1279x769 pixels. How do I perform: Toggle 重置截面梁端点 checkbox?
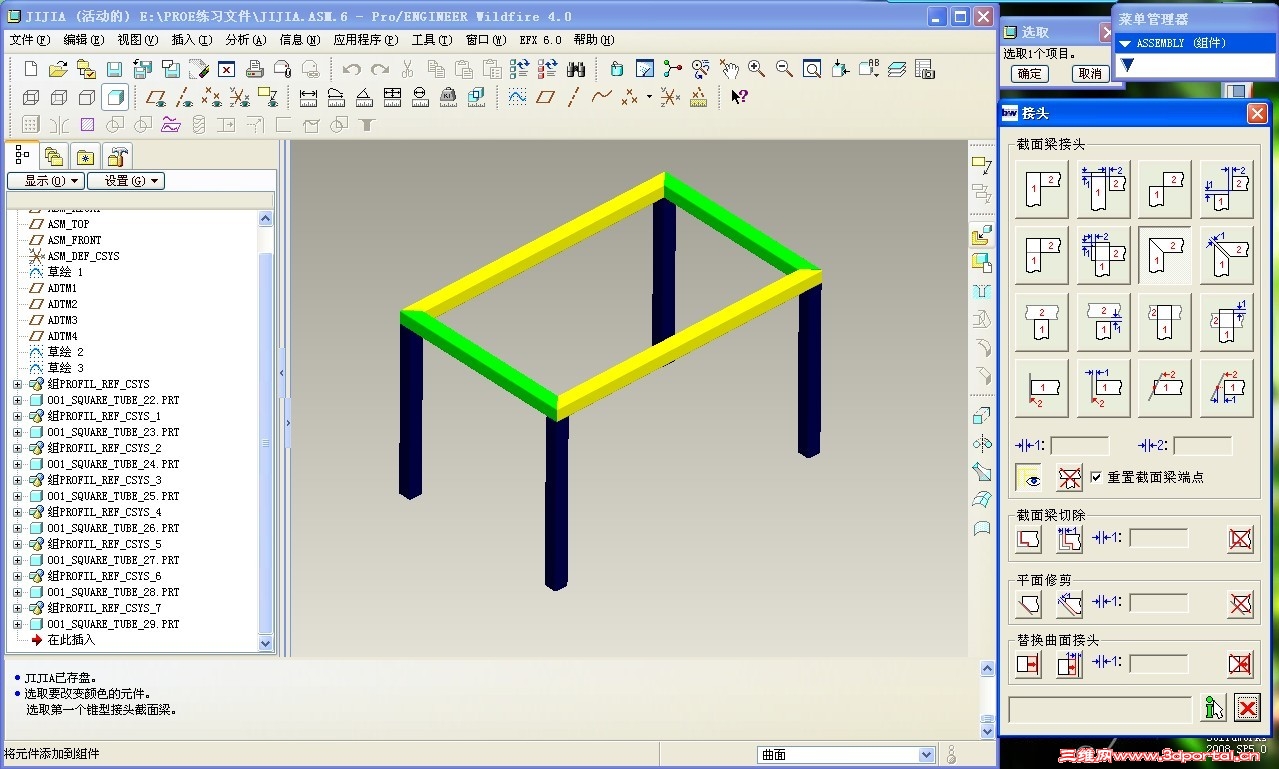coord(1096,477)
